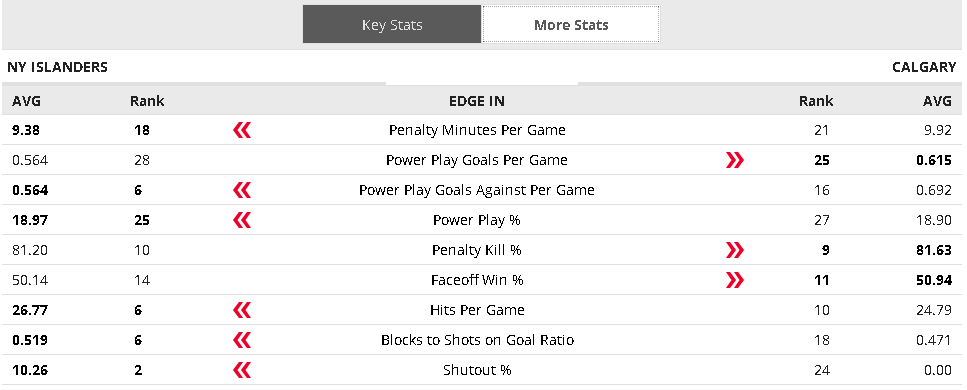Click the edge arrow for Power Play Goals Against Per Game

point(242,190)
